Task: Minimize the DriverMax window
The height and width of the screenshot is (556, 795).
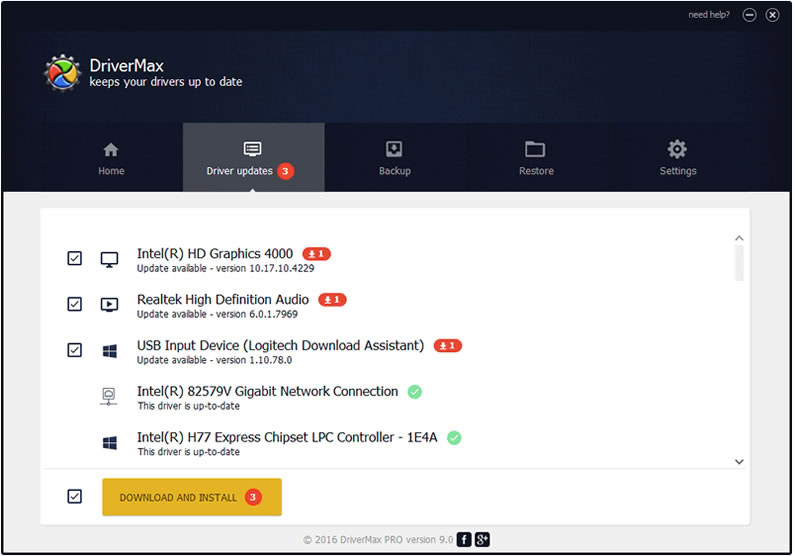Action: coord(749,15)
